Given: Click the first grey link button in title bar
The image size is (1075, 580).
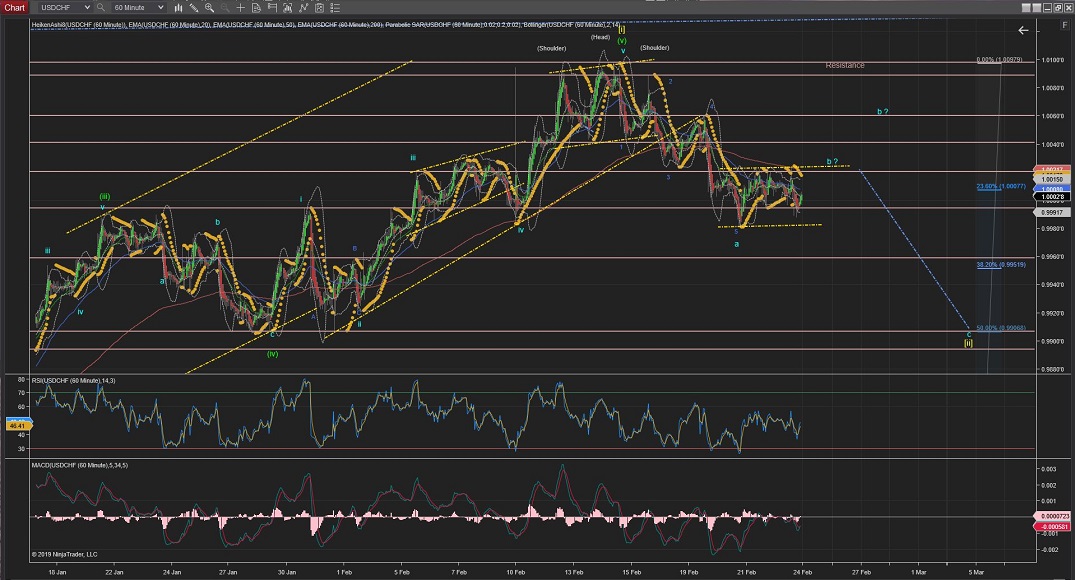Looking at the screenshot, I should tap(1026, 8).
